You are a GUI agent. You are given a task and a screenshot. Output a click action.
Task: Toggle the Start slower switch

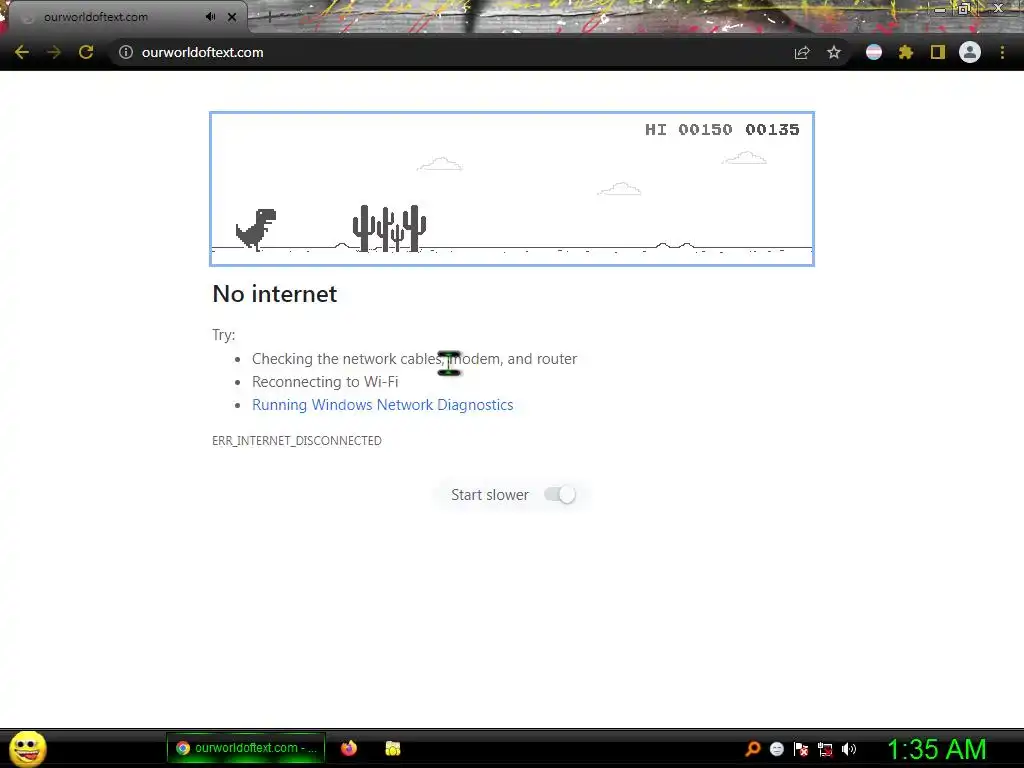(560, 494)
